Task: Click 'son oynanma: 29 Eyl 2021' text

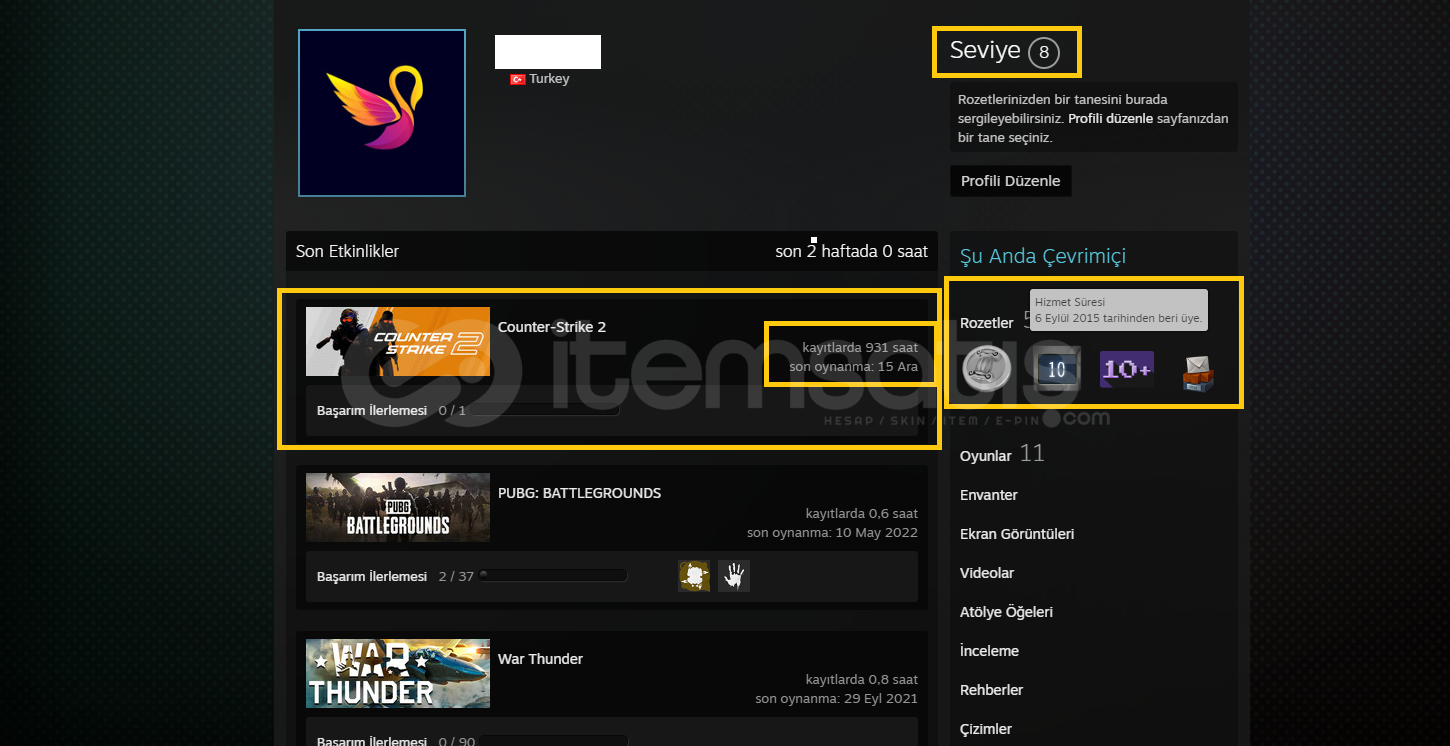Action: click(836, 699)
